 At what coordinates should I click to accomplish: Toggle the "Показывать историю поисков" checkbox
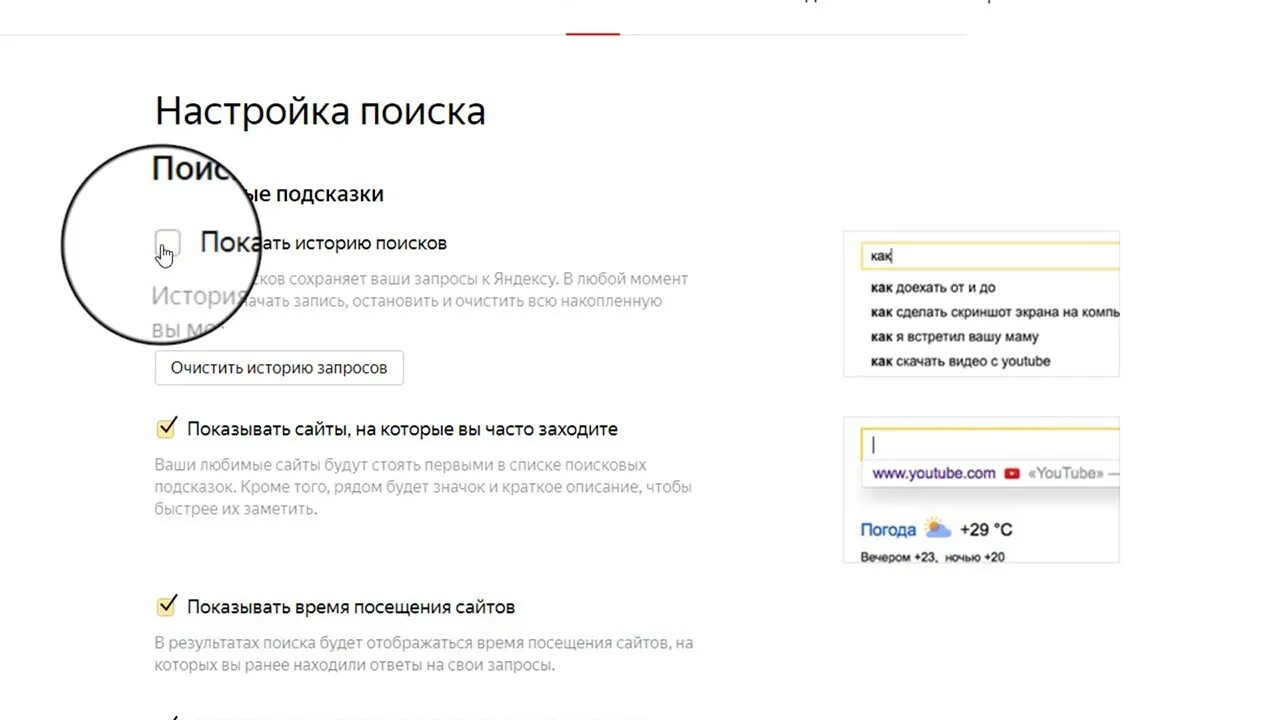[x=168, y=243]
